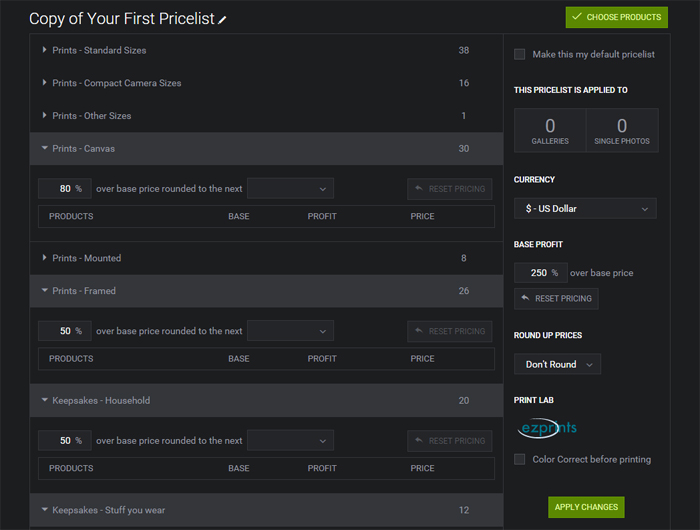Click Base Profit Reset Pricing button
The image size is (700, 530).
click(556, 299)
